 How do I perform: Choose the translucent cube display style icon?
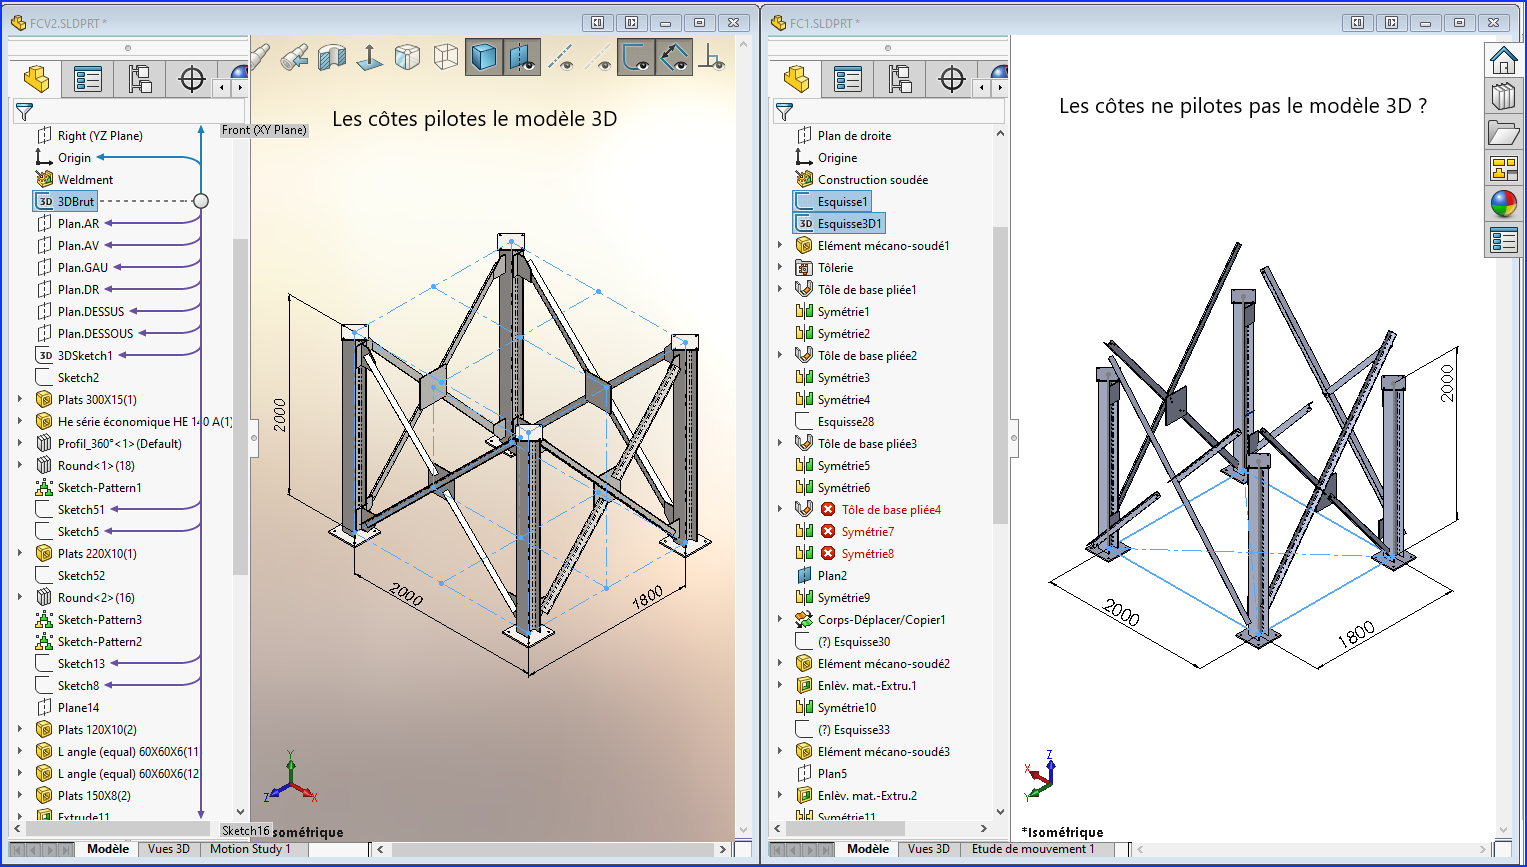point(407,58)
